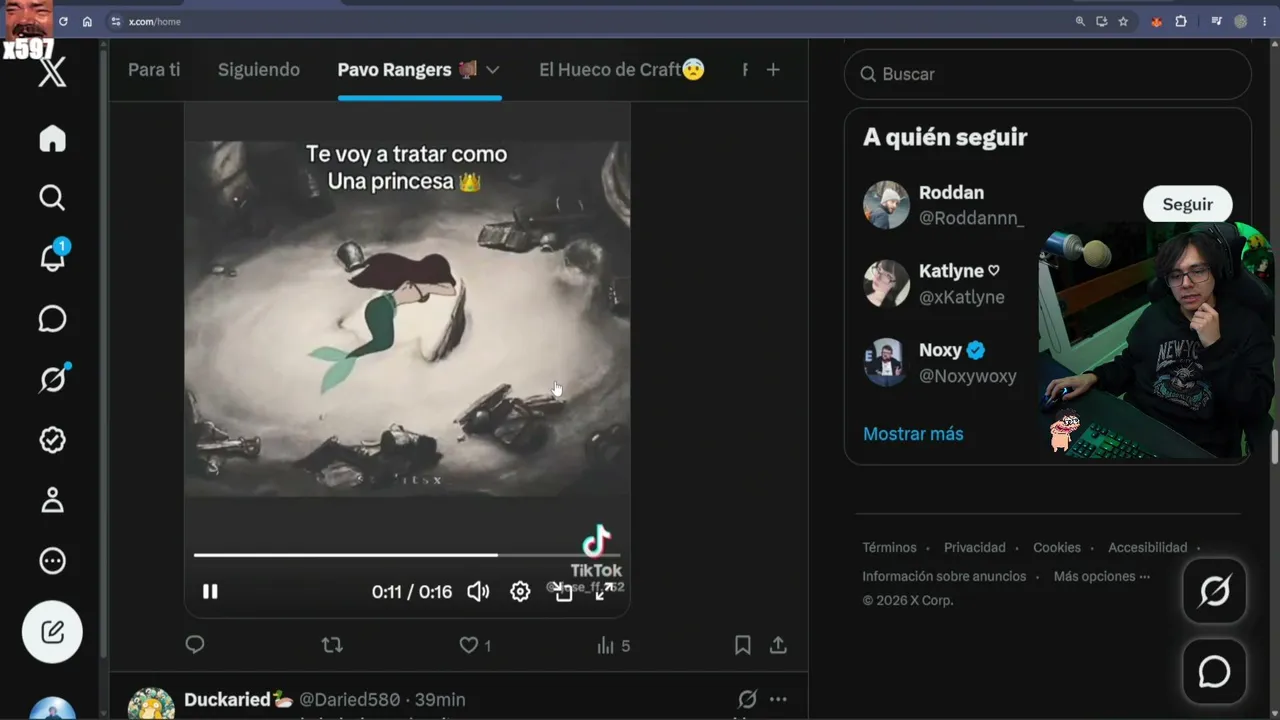Follow Roddan with the Seguir button
This screenshot has height=720, width=1280.
tap(1187, 204)
